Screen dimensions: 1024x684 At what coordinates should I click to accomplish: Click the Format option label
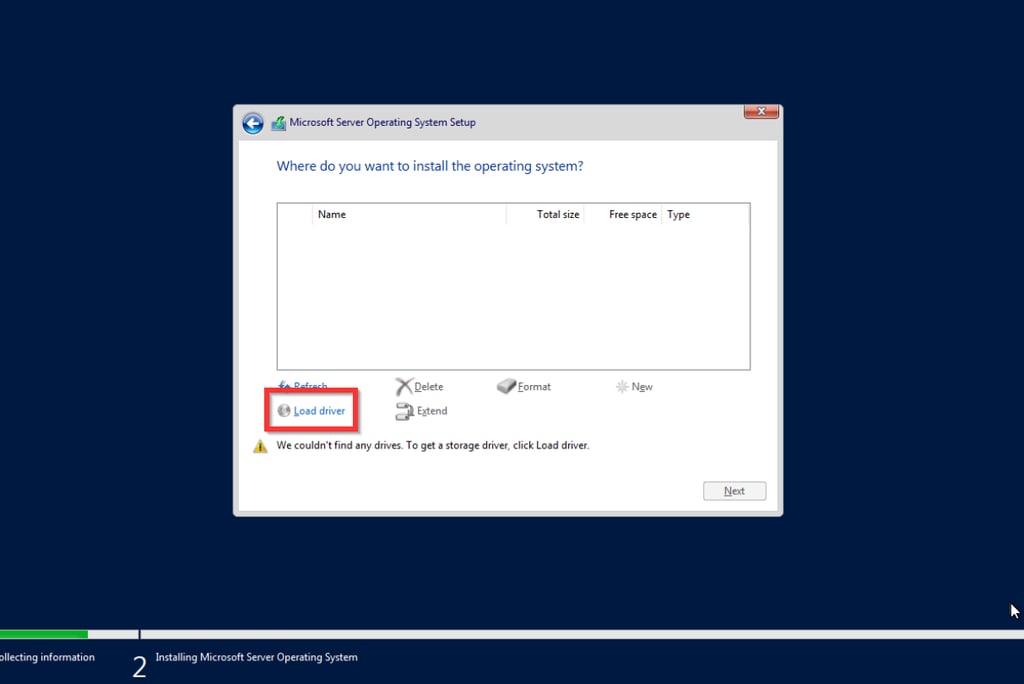(534, 387)
